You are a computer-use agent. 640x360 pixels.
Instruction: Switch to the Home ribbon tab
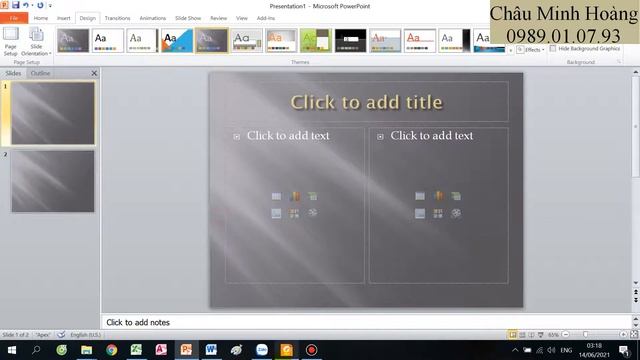[40, 18]
